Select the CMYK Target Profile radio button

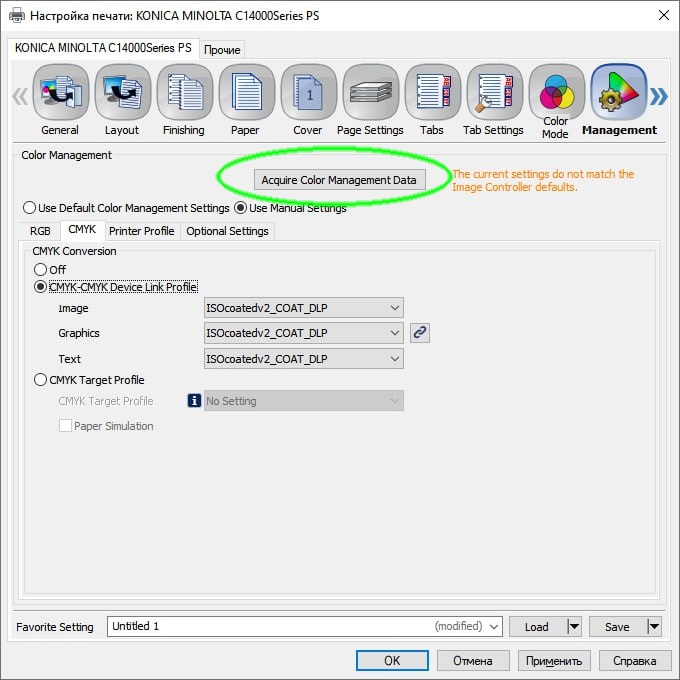click(40, 380)
